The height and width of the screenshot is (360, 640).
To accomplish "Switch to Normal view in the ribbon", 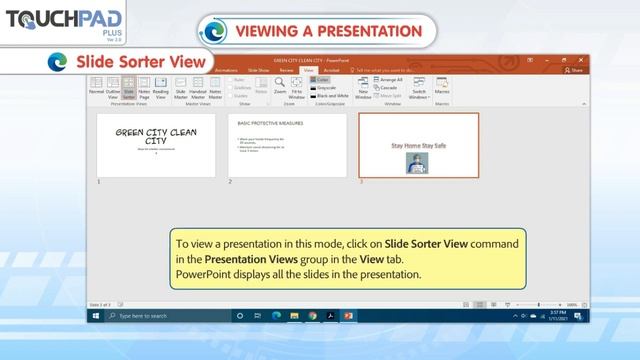I will coord(96,87).
